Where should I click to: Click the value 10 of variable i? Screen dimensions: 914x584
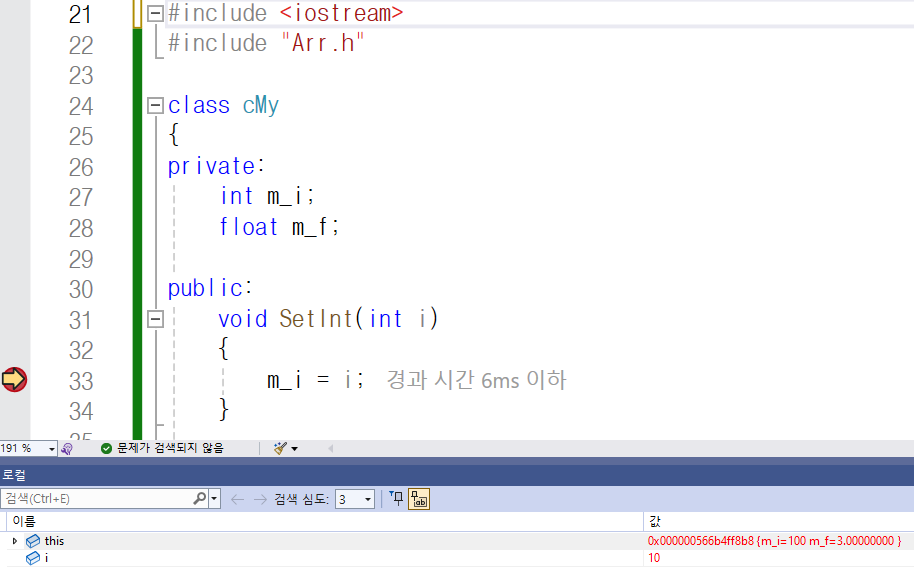tap(654, 558)
